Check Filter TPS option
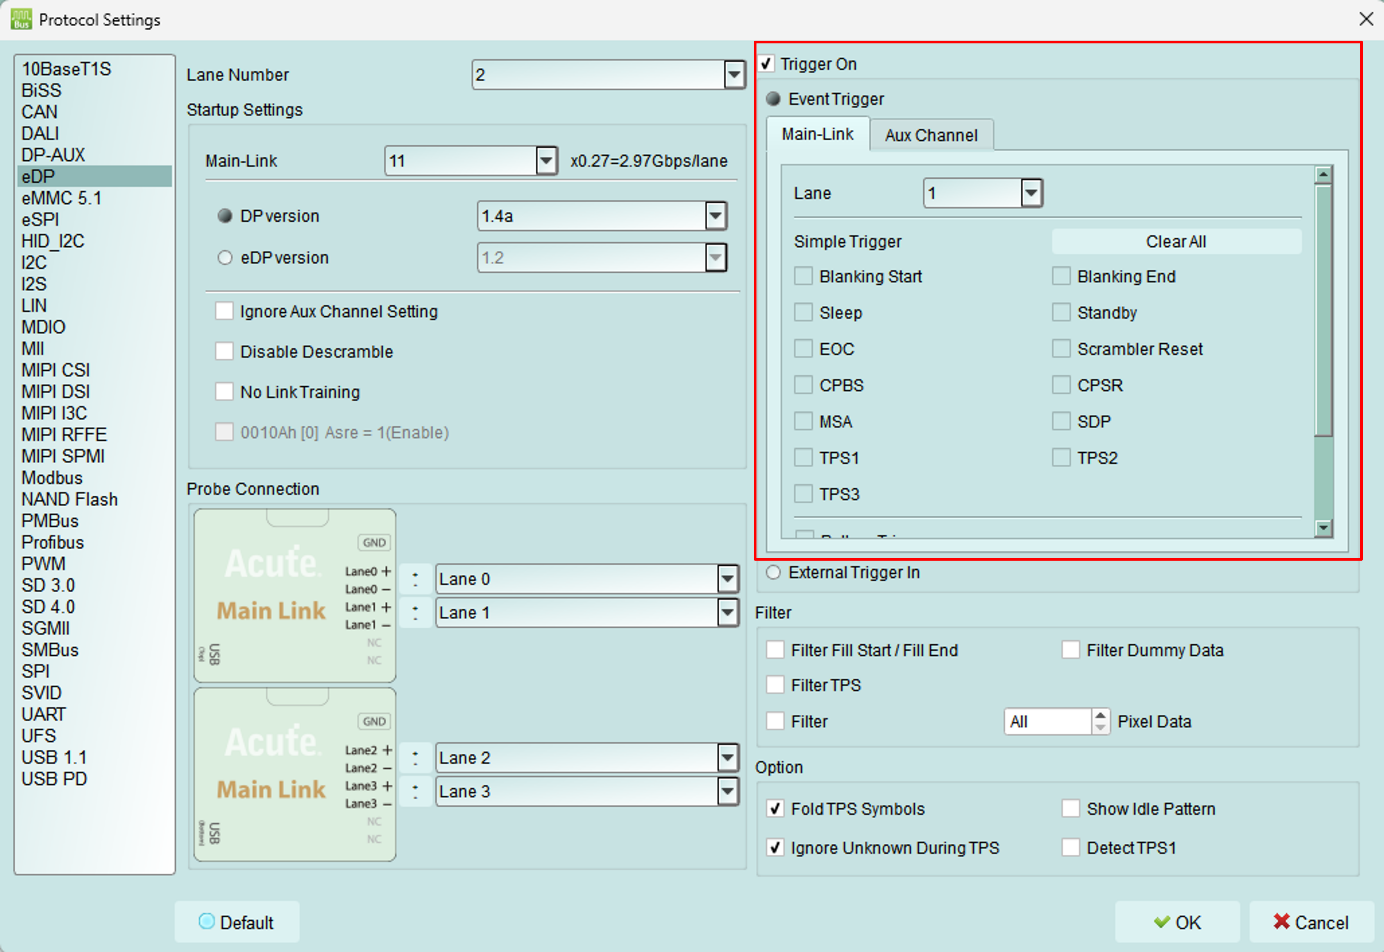The width and height of the screenshot is (1384, 952). click(x=775, y=685)
